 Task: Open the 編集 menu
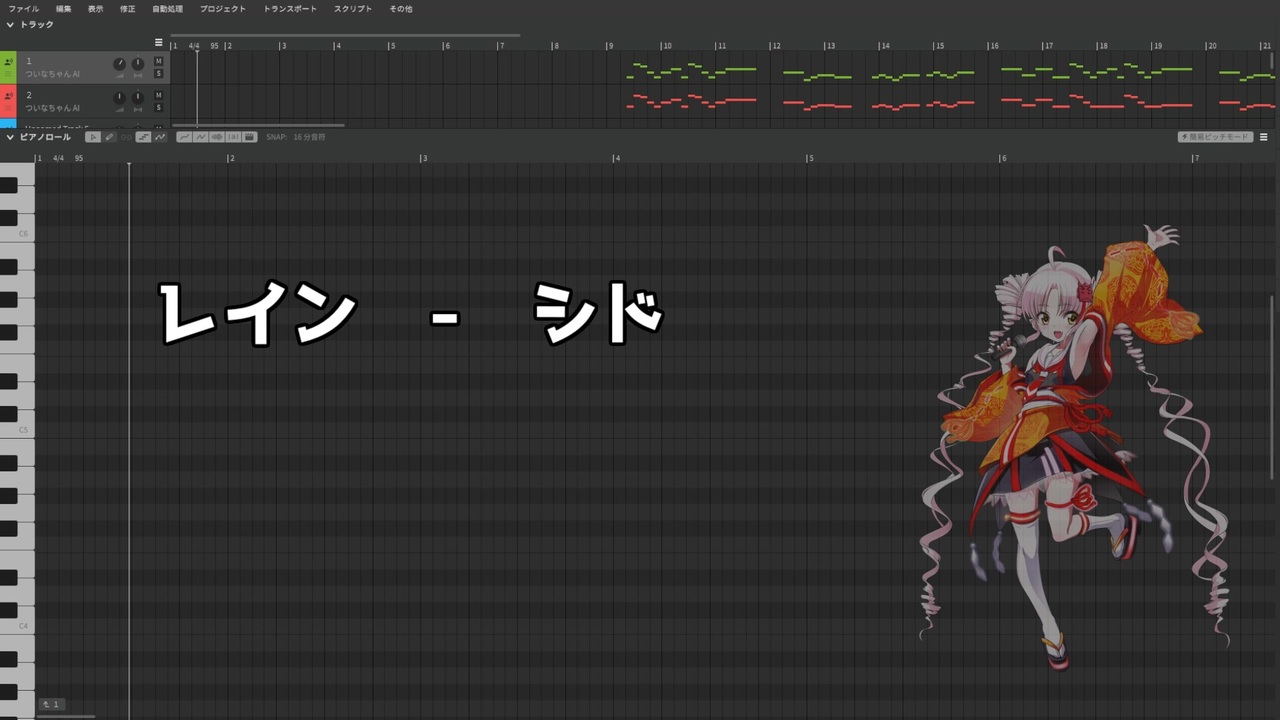63,9
